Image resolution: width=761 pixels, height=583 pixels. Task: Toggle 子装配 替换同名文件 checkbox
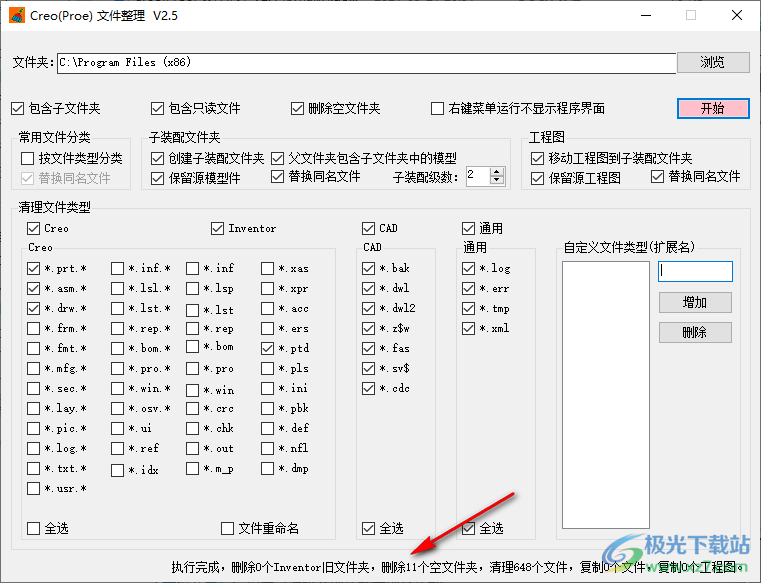click(278, 177)
